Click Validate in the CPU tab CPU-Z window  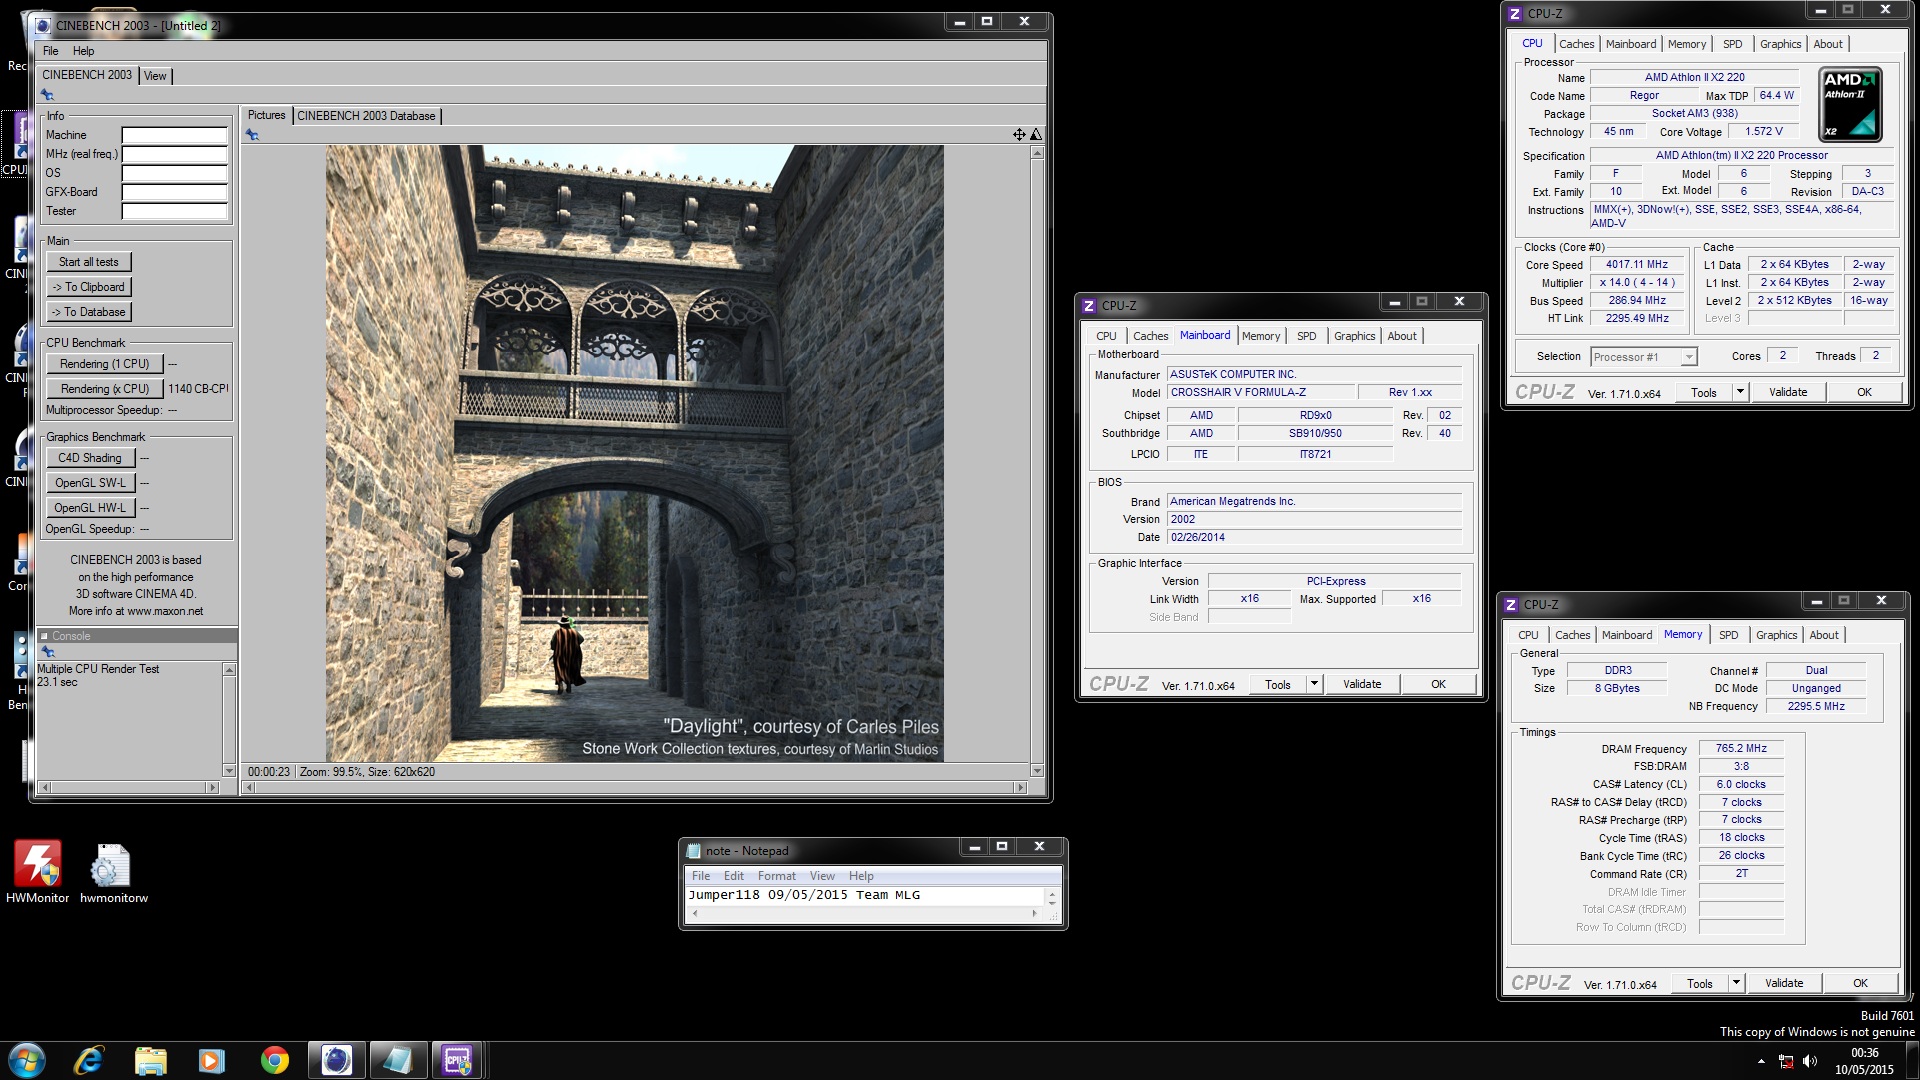[x=1787, y=392]
